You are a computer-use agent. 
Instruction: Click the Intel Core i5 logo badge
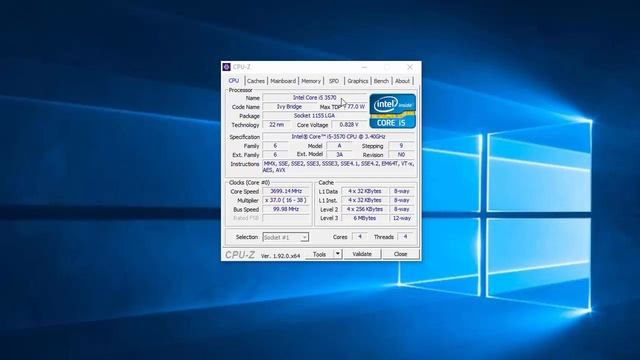click(x=393, y=111)
